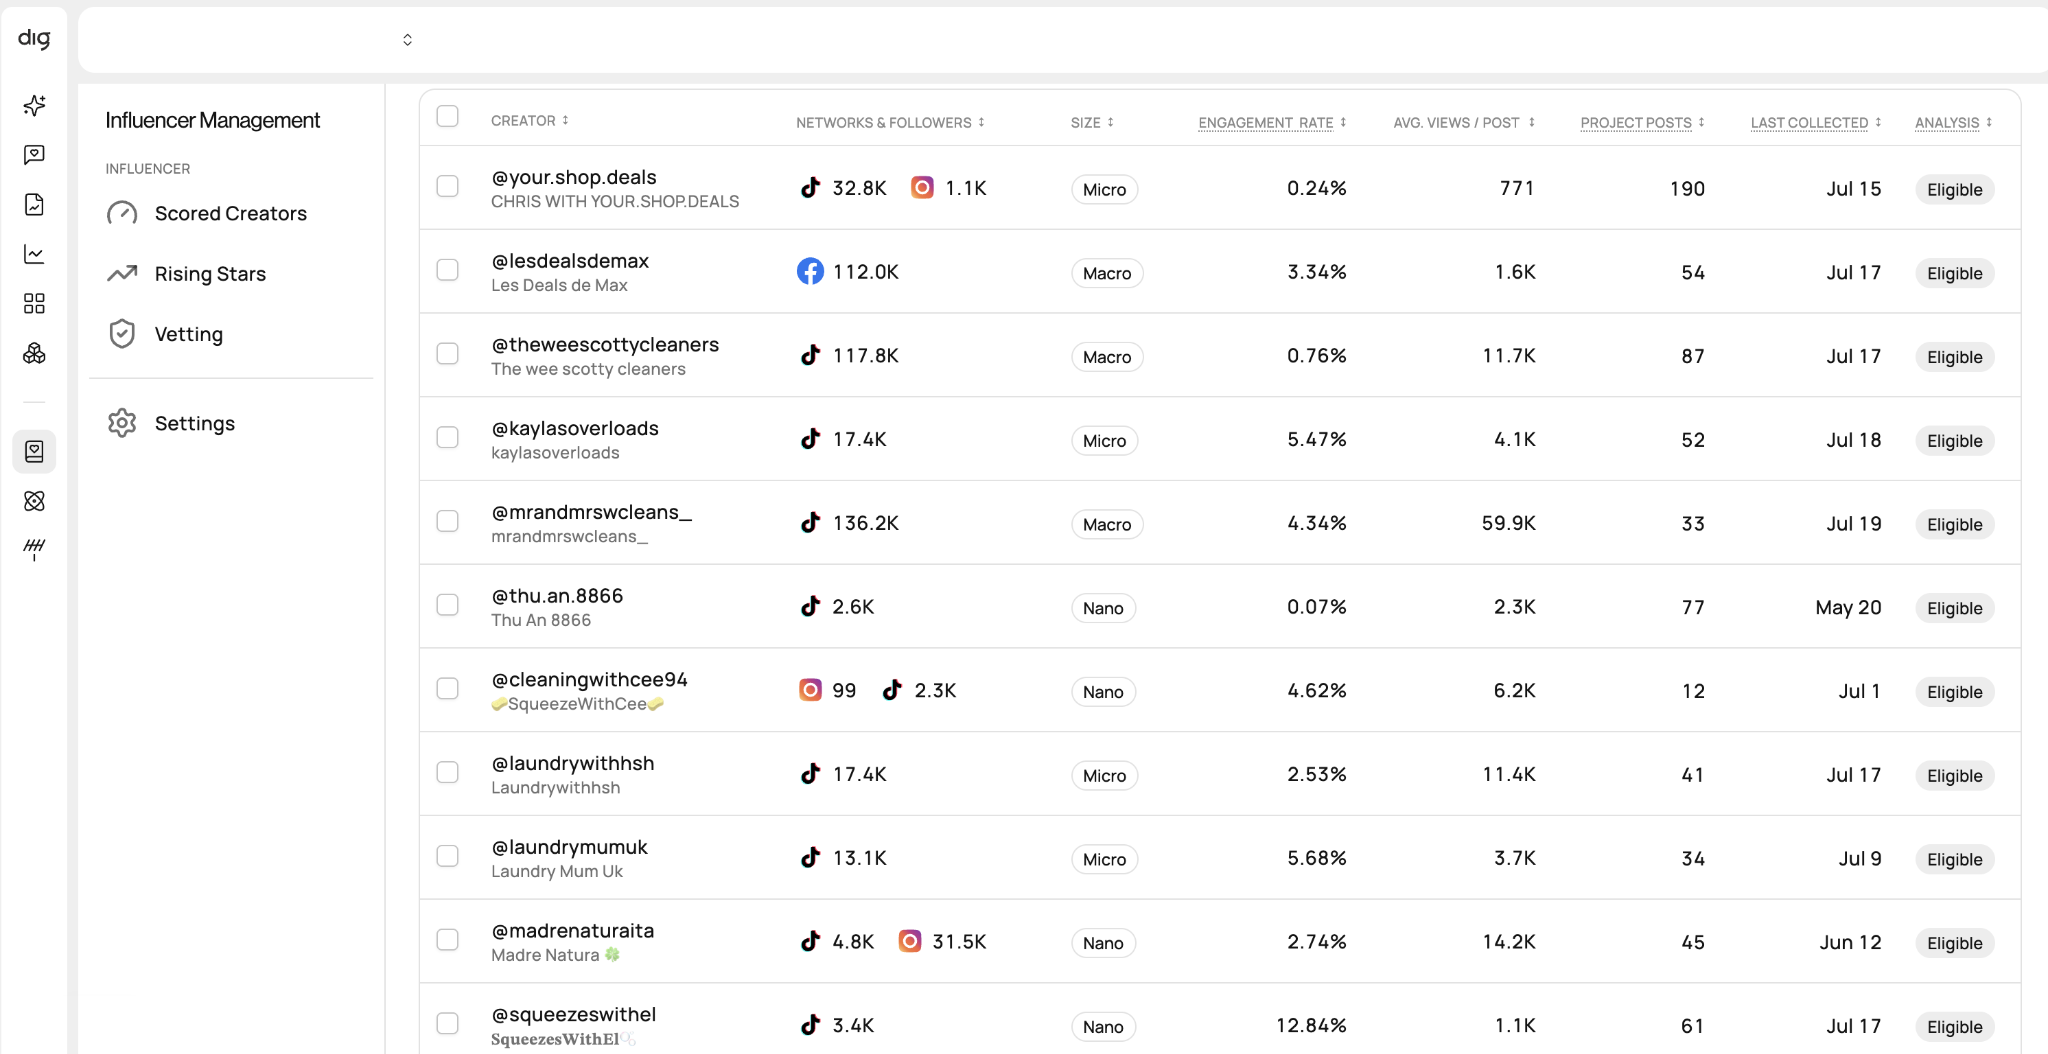Screen dimensions: 2048x1054
Task: Check the box for @laundrymumuk
Action: coord(448,856)
